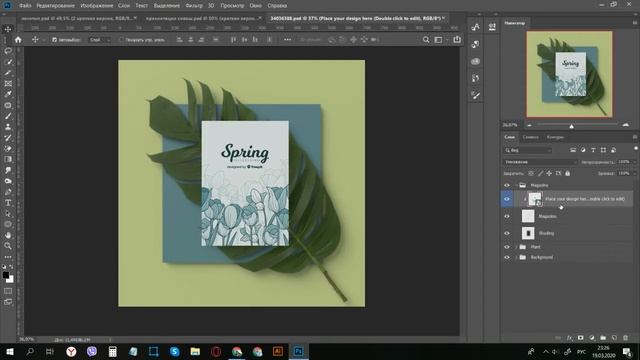The width and height of the screenshot is (640, 360).
Task: Click the Home icon in the options bar
Action: 18,40
